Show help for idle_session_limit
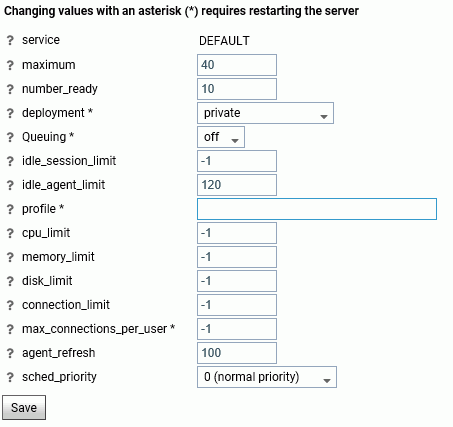This screenshot has height=427, width=453. click(10, 161)
